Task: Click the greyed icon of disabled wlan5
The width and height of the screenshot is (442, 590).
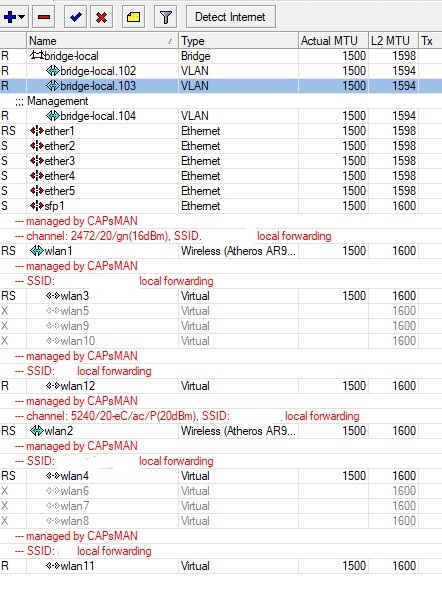Action: click(53, 311)
